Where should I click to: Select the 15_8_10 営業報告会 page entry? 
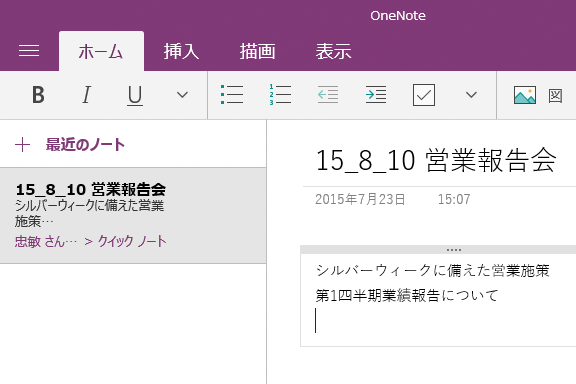click(x=133, y=216)
